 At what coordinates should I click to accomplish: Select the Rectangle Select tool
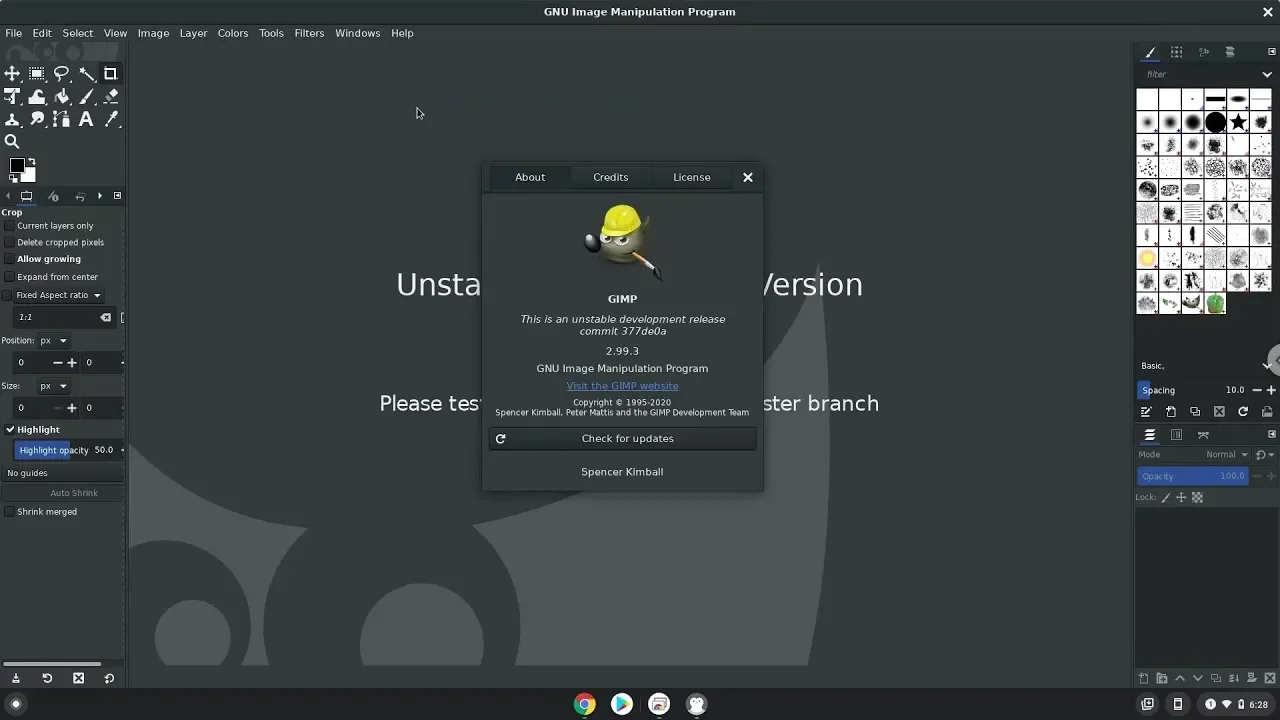point(37,73)
